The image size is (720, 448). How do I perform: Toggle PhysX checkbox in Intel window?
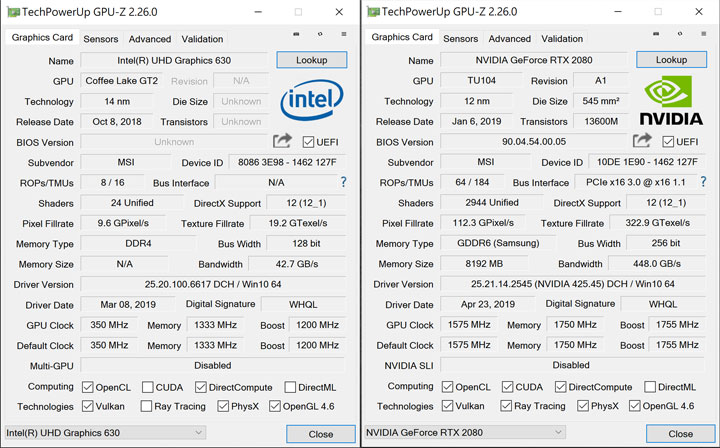[223, 406]
